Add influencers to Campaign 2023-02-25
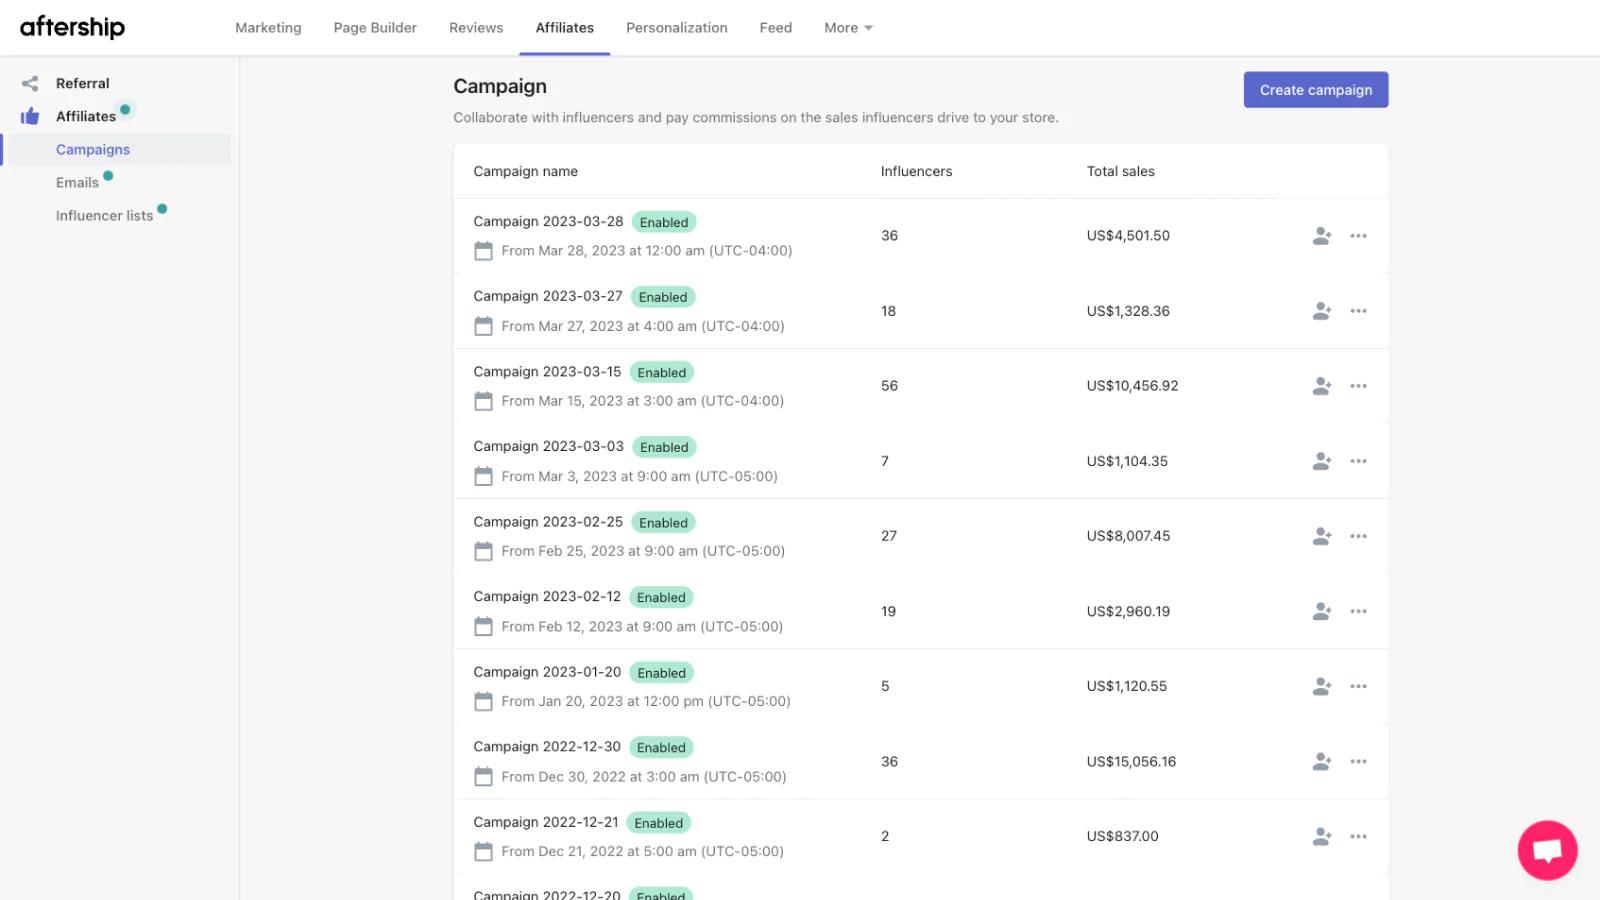Viewport: 1600px width, 900px height. point(1321,536)
